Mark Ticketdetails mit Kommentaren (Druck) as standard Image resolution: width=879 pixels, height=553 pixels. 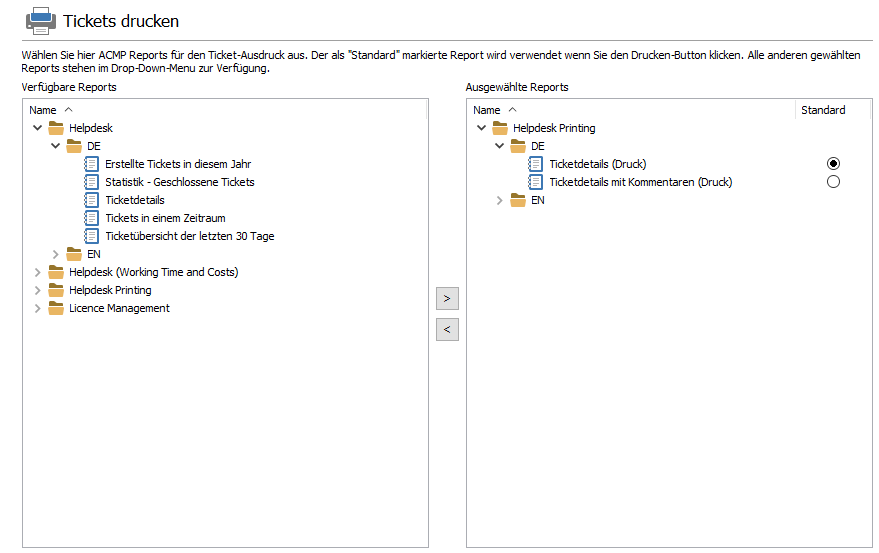[x=833, y=182]
